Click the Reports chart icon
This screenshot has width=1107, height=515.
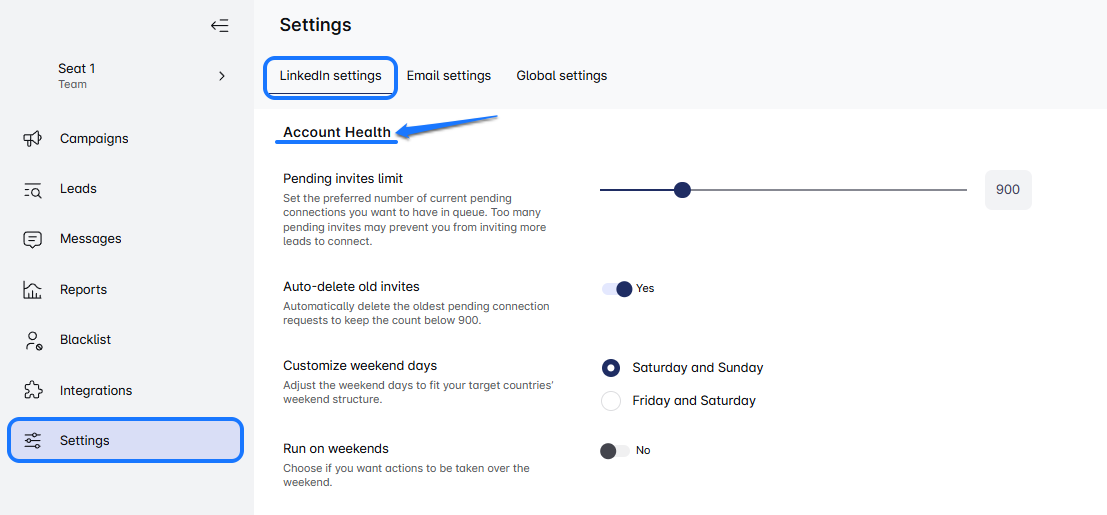click(32, 290)
